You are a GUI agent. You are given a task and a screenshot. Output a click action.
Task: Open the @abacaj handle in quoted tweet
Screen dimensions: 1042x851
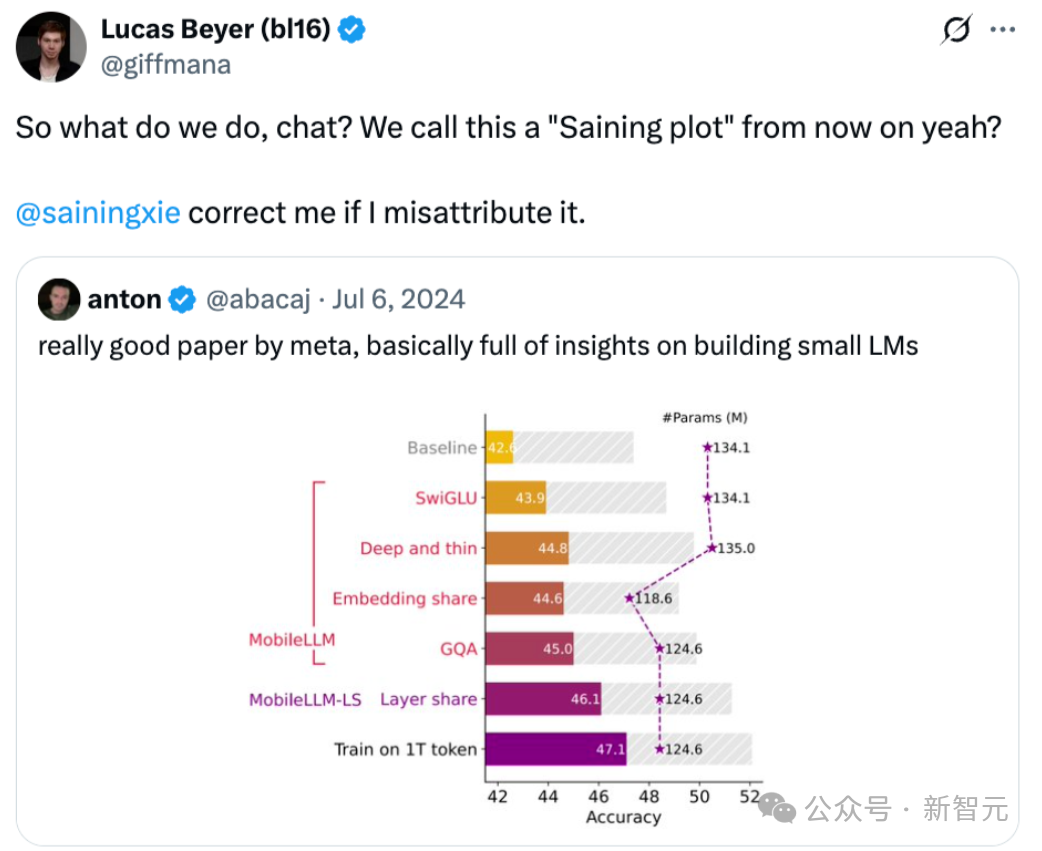click(258, 300)
